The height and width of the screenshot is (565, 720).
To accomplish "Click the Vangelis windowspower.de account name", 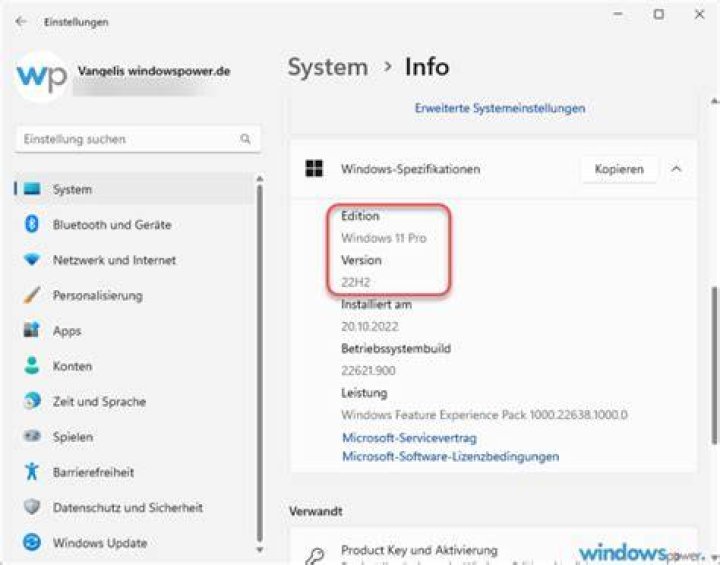I will point(154,71).
